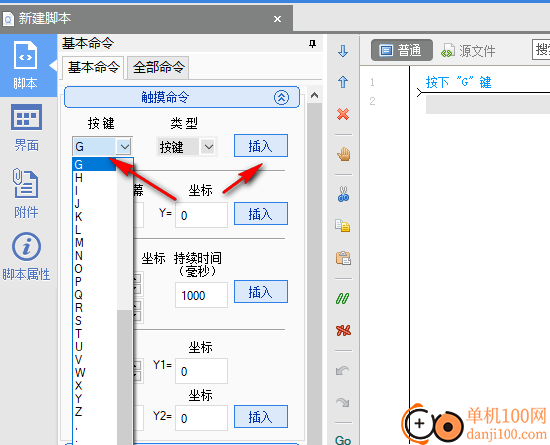This screenshot has width=550, height=445.
Task: Click 插入 next to Y2= field
Action: 261,417
